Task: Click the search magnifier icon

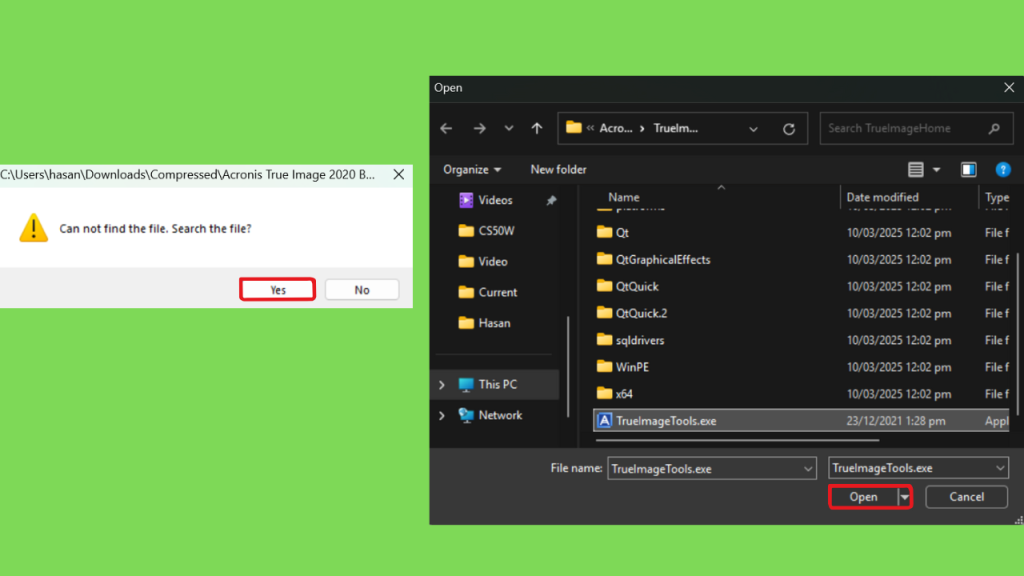Action: [x=995, y=129]
